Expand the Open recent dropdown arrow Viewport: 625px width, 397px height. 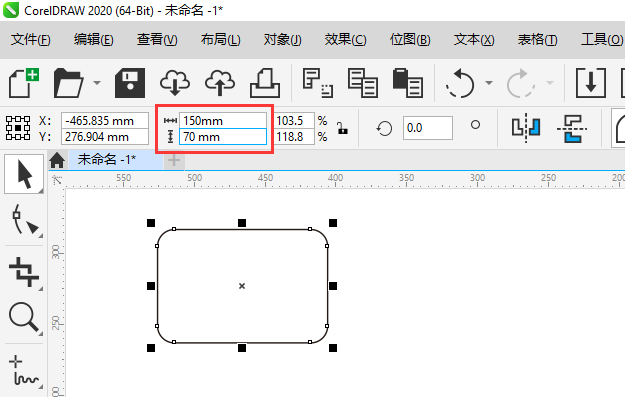[x=97, y=83]
